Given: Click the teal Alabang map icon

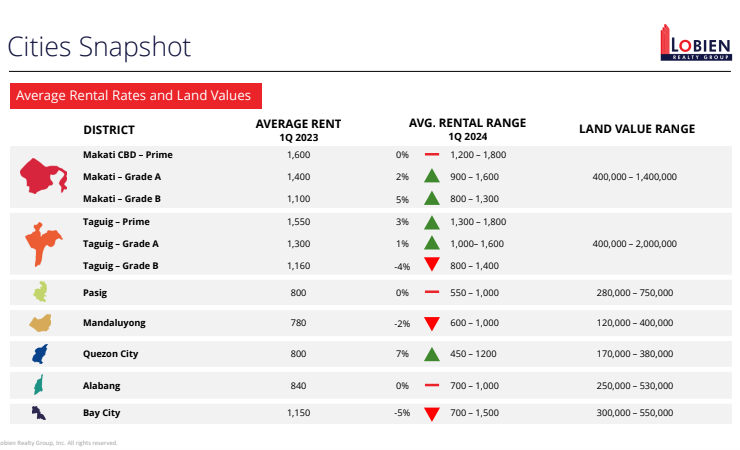Looking at the screenshot, I should (39, 385).
